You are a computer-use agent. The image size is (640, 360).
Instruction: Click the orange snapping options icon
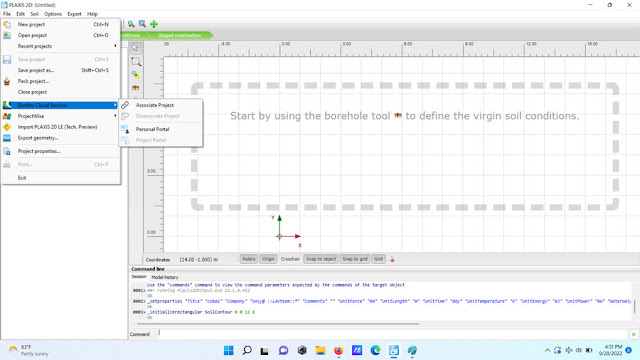point(392,259)
